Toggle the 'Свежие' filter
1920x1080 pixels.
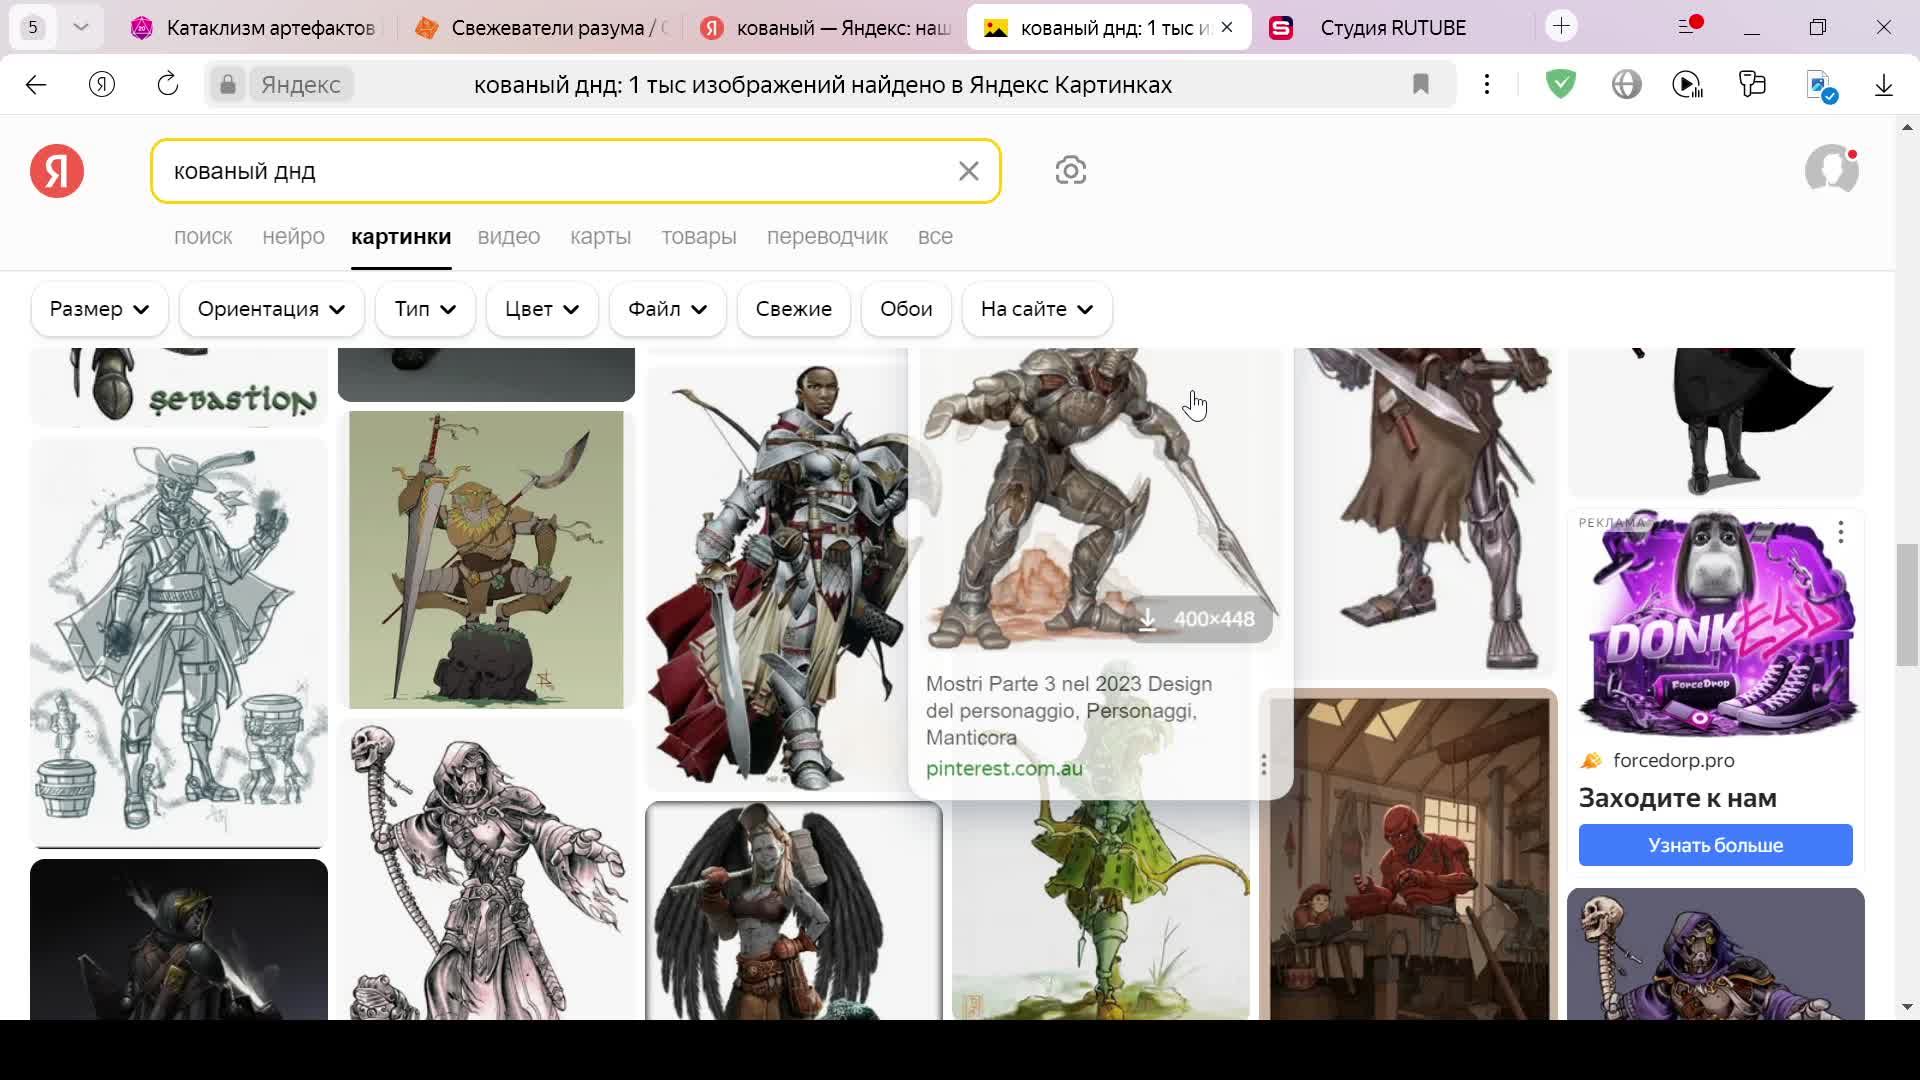tap(794, 309)
